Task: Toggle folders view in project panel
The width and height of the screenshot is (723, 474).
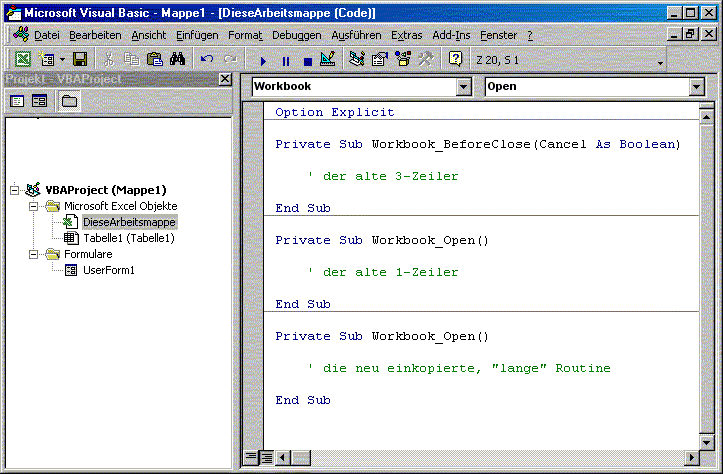Action: [x=69, y=101]
